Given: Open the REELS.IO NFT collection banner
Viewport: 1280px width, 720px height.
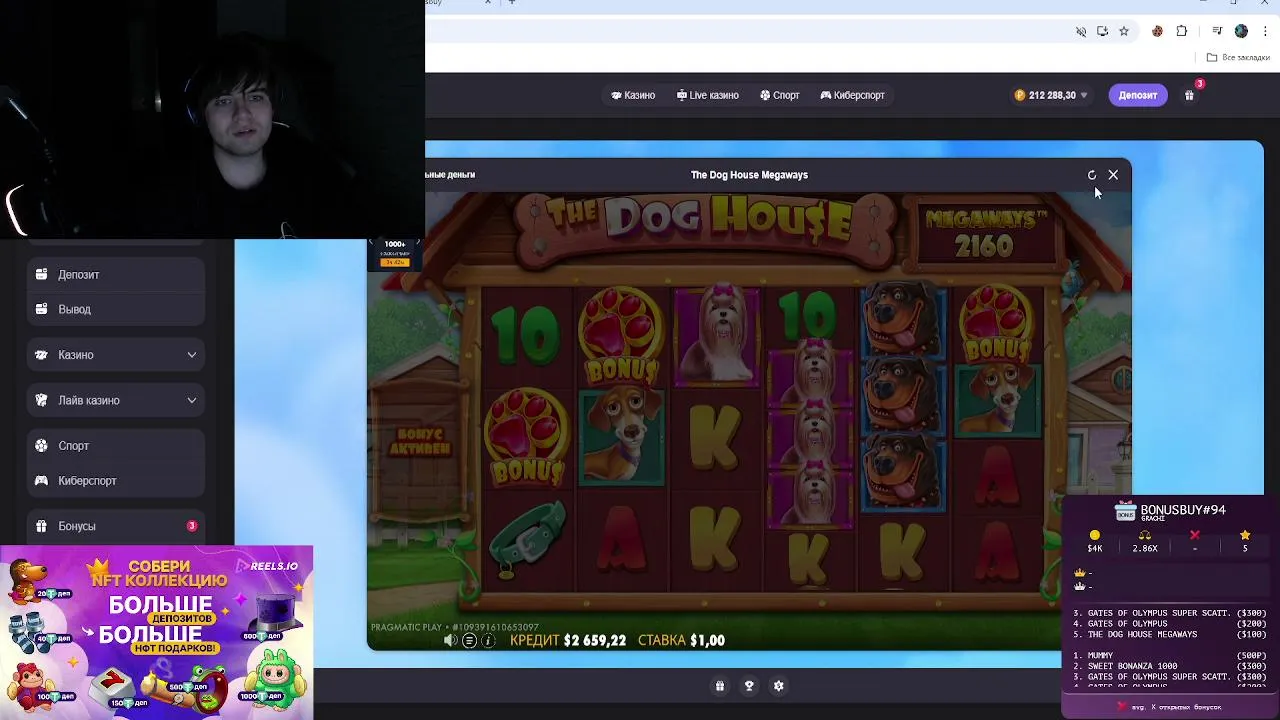Looking at the screenshot, I should [x=157, y=632].
